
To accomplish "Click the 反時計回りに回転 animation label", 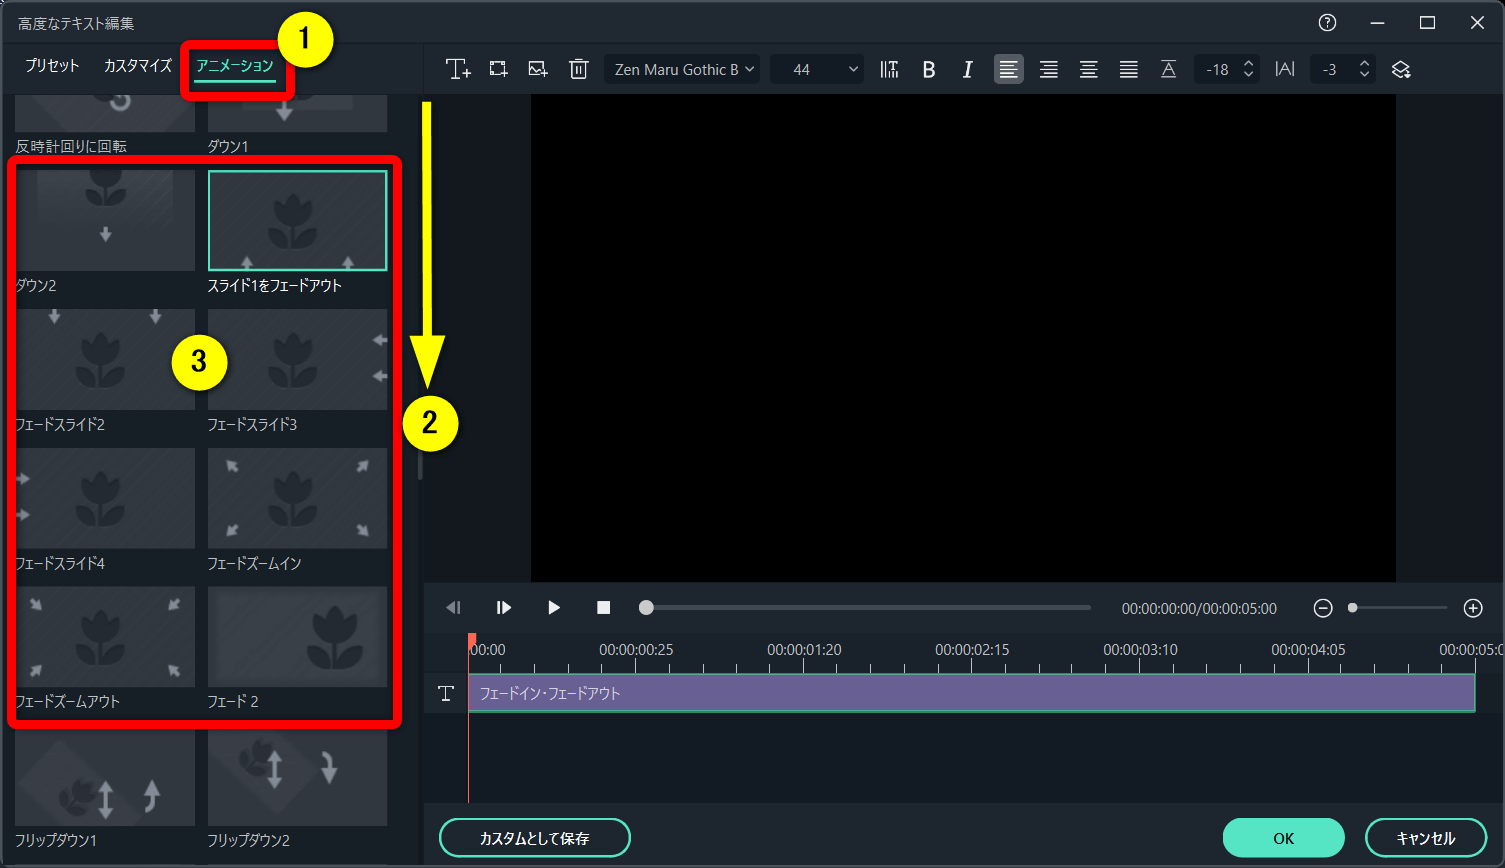I will (x=71, y=146).
